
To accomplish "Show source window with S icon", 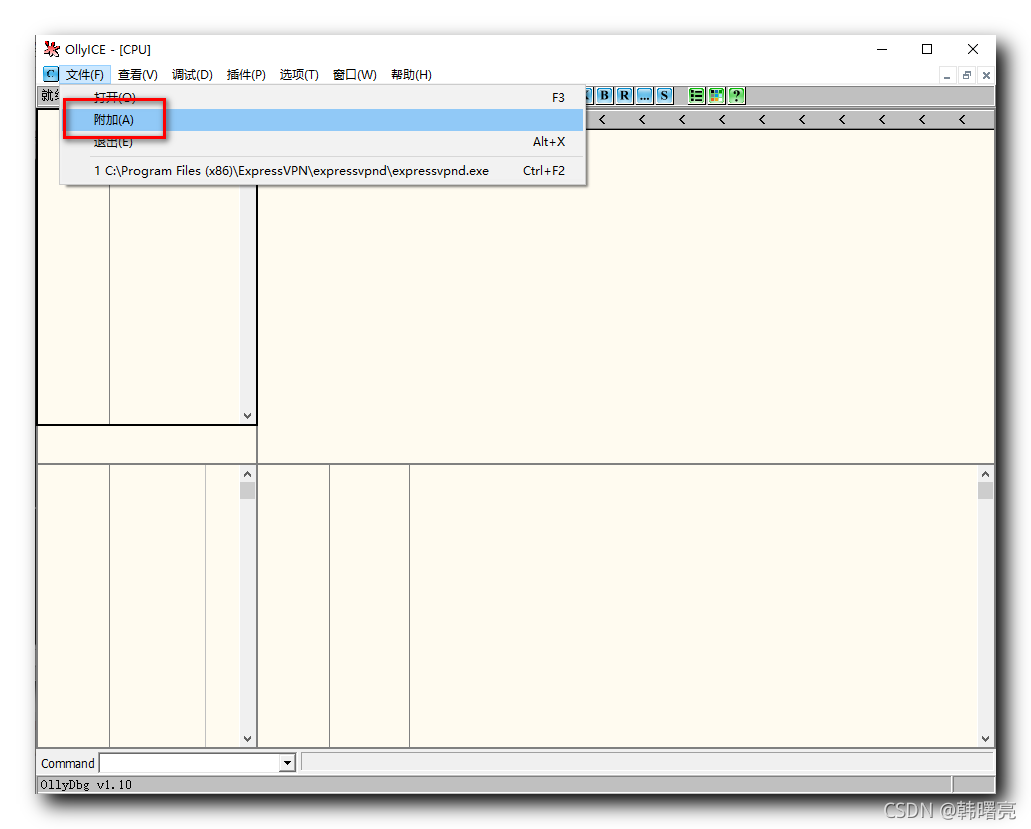I will (x=665, y=95).
